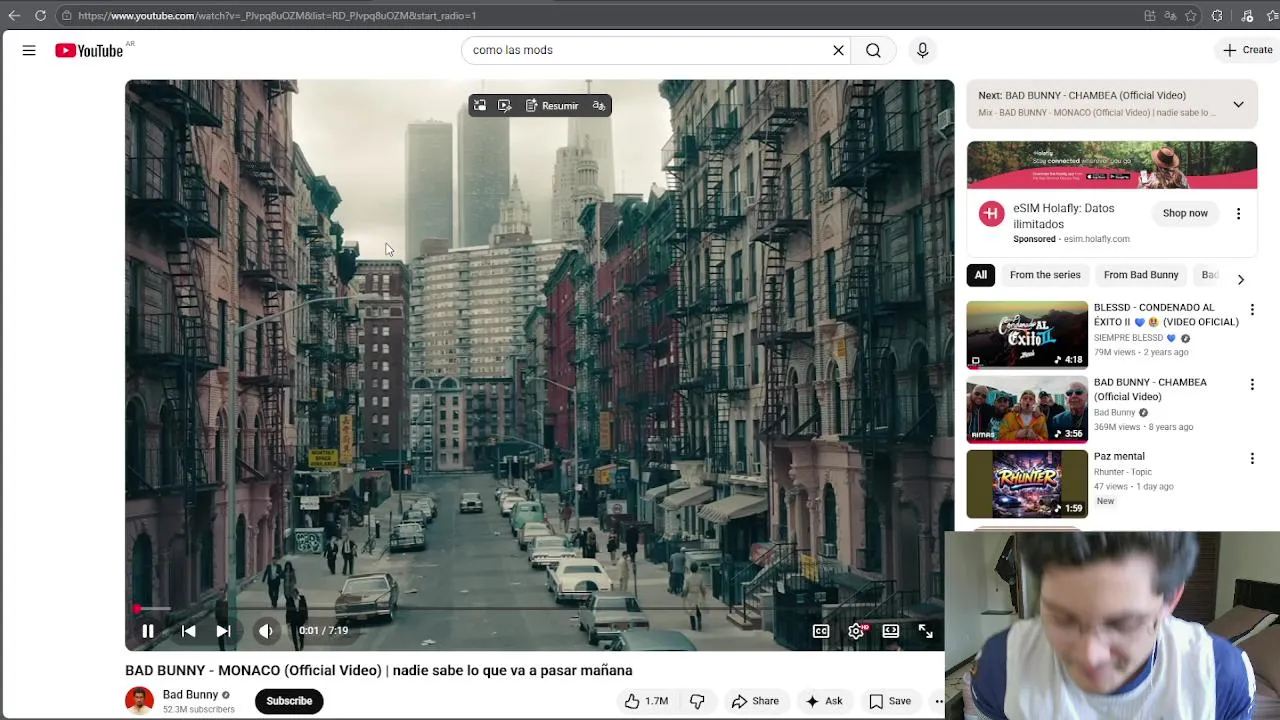
Task: Click the 'Rhunter - Topic' channel text
Action: [1123, 472]
